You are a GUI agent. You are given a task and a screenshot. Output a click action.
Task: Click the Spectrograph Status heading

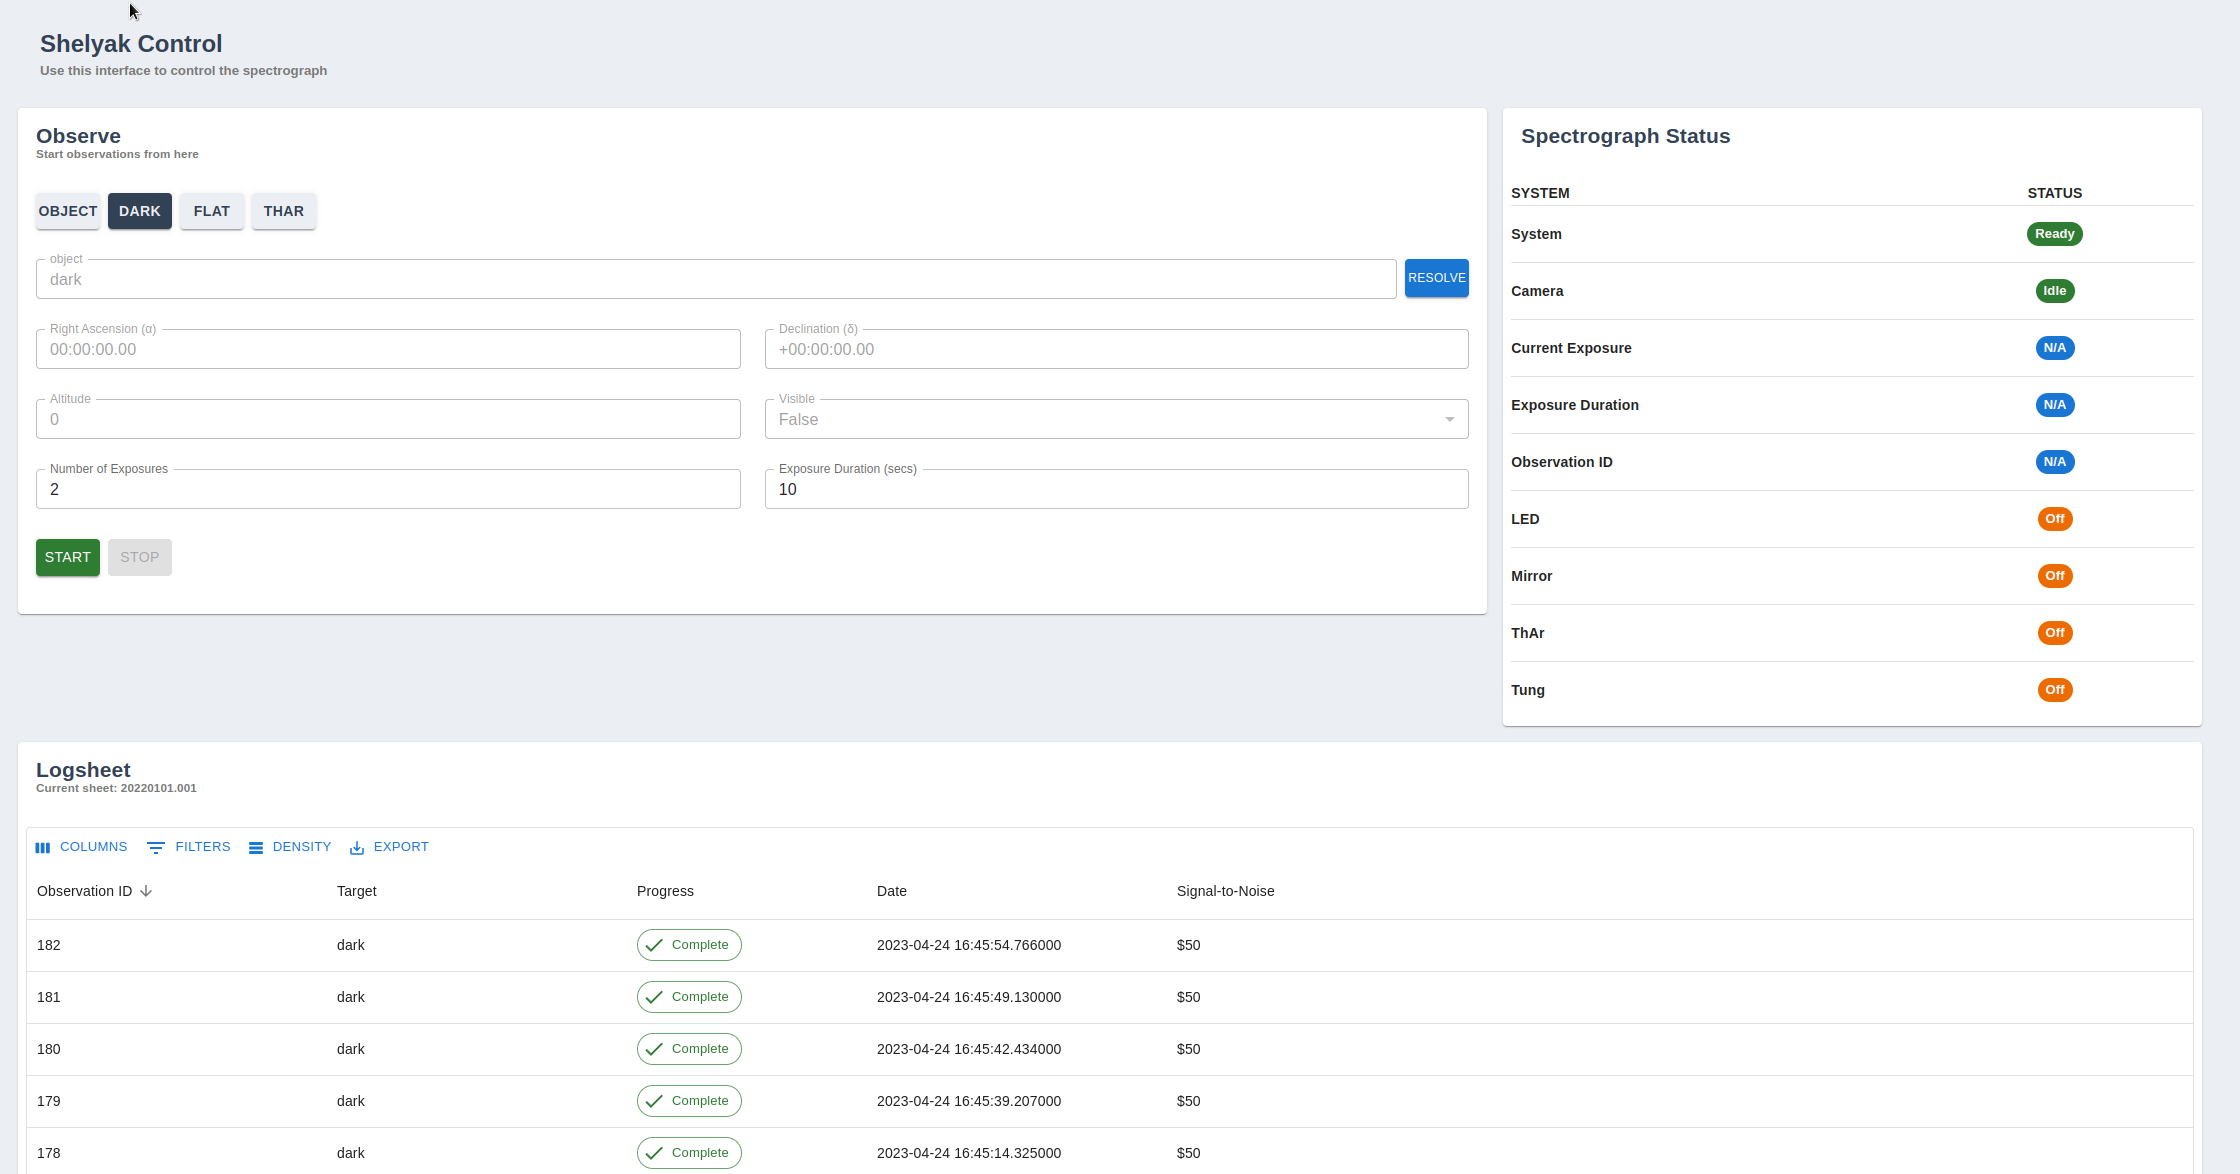[x=1626, y=136]
